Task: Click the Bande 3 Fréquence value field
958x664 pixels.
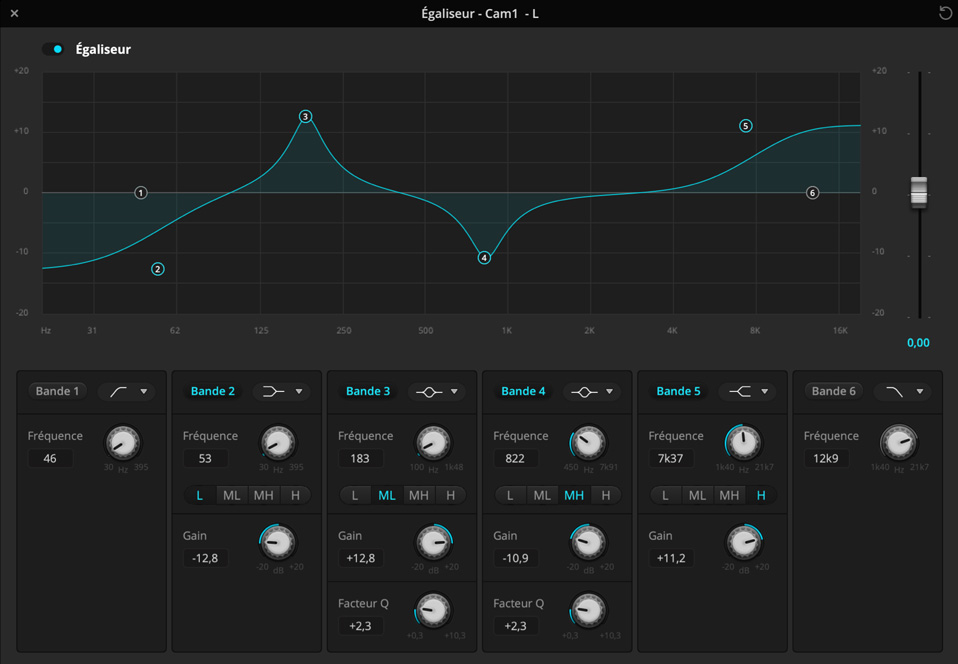Action: tap(360, 459)
